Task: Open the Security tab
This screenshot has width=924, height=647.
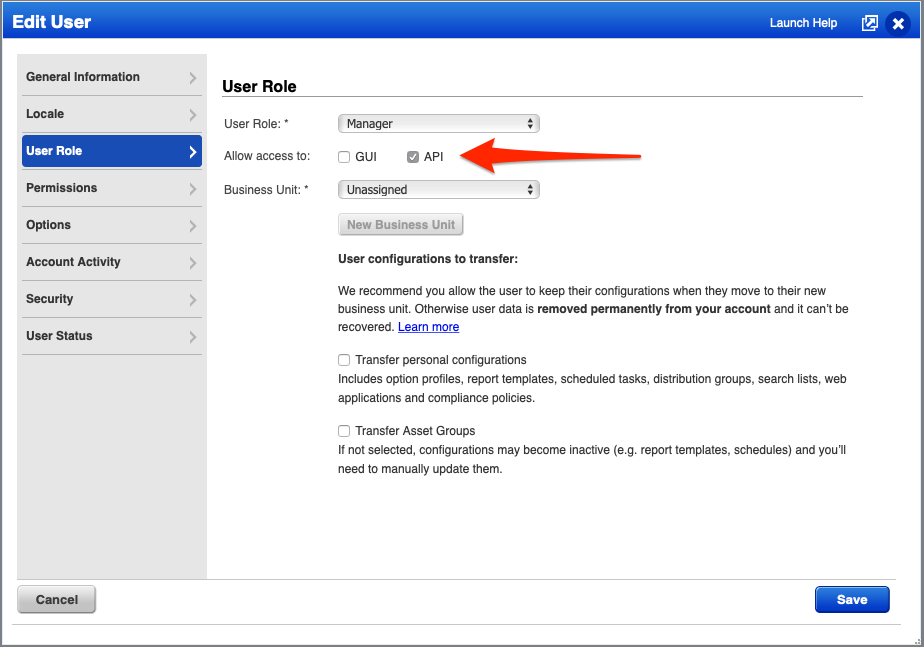Action: tap(112, 299)
